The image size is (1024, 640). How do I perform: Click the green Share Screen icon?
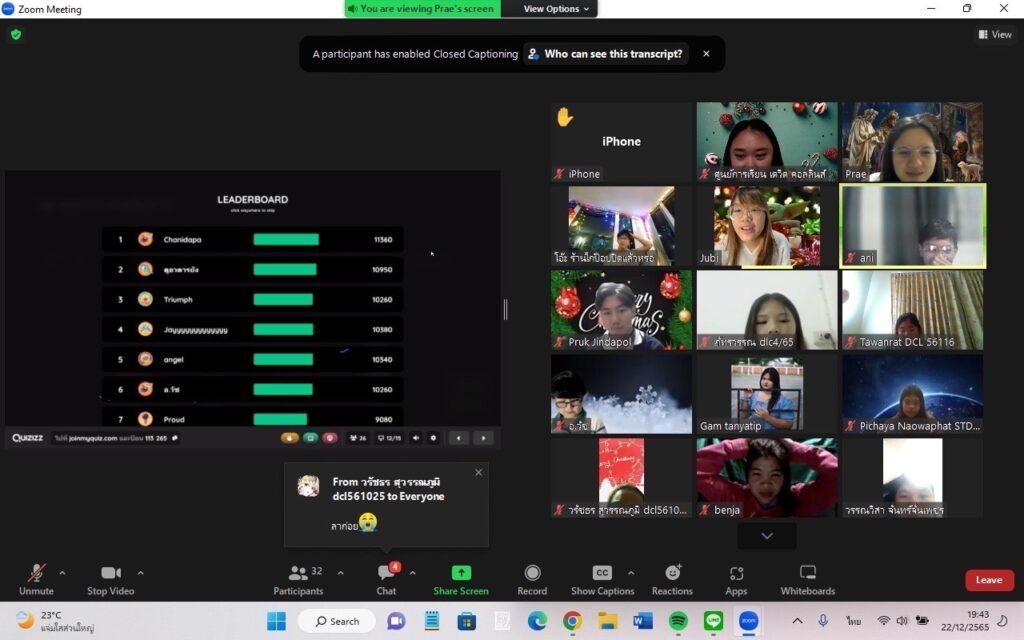[461, 573]
